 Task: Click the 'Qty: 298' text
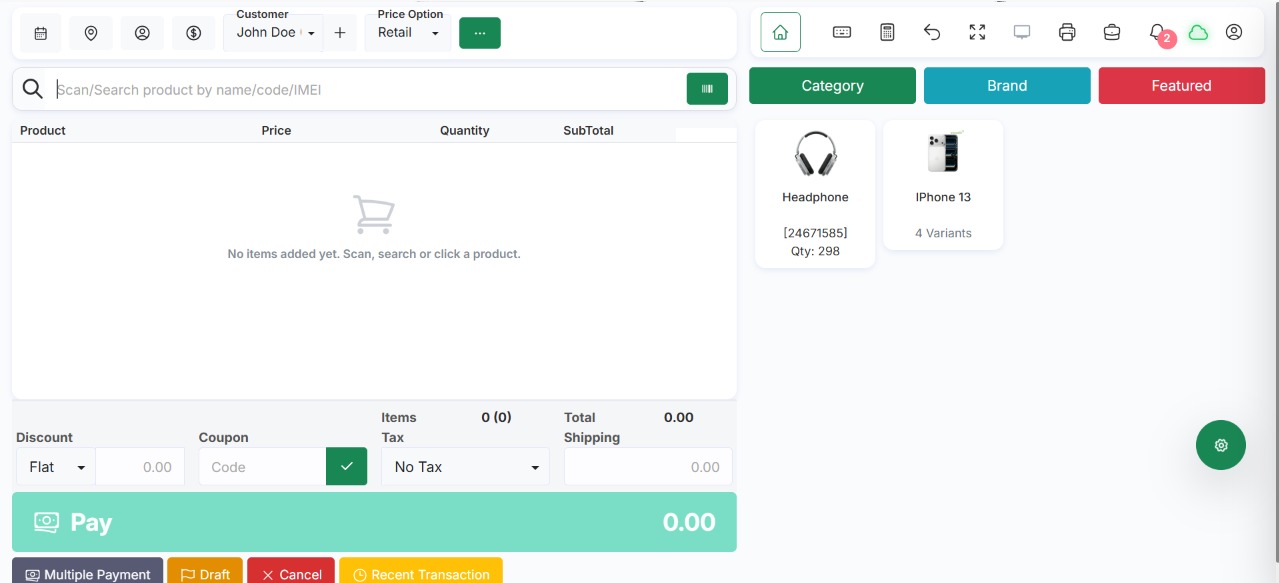[x=815, y=251]
